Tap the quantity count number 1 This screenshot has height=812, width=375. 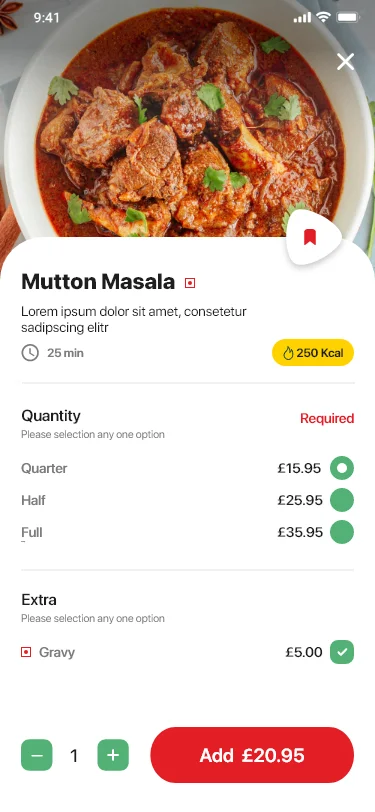click(75, 756)
